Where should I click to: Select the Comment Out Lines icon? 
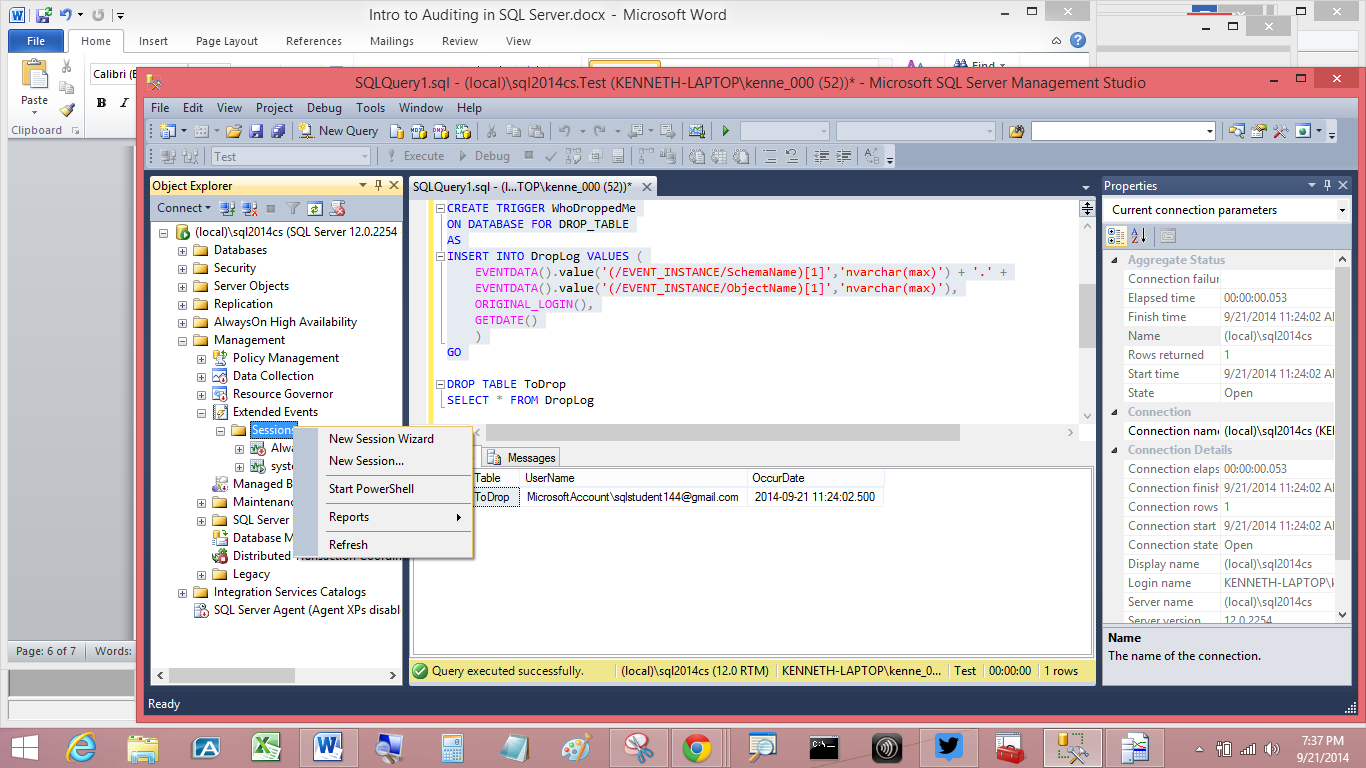[770, 155]
